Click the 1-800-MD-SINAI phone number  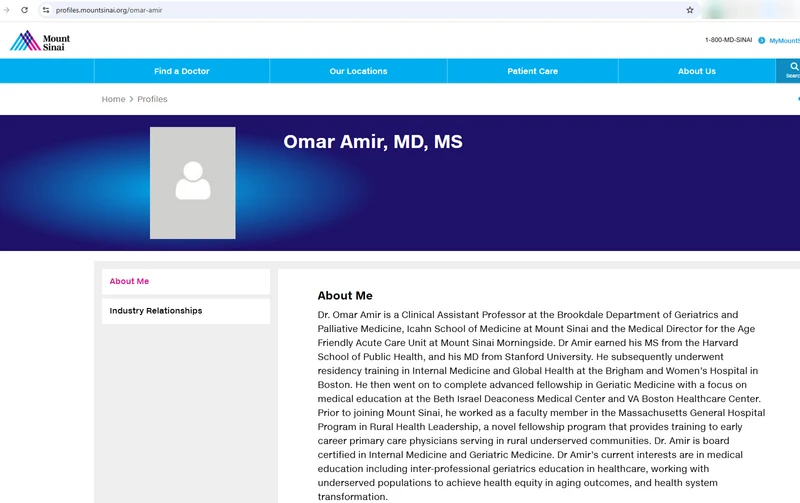728,40
